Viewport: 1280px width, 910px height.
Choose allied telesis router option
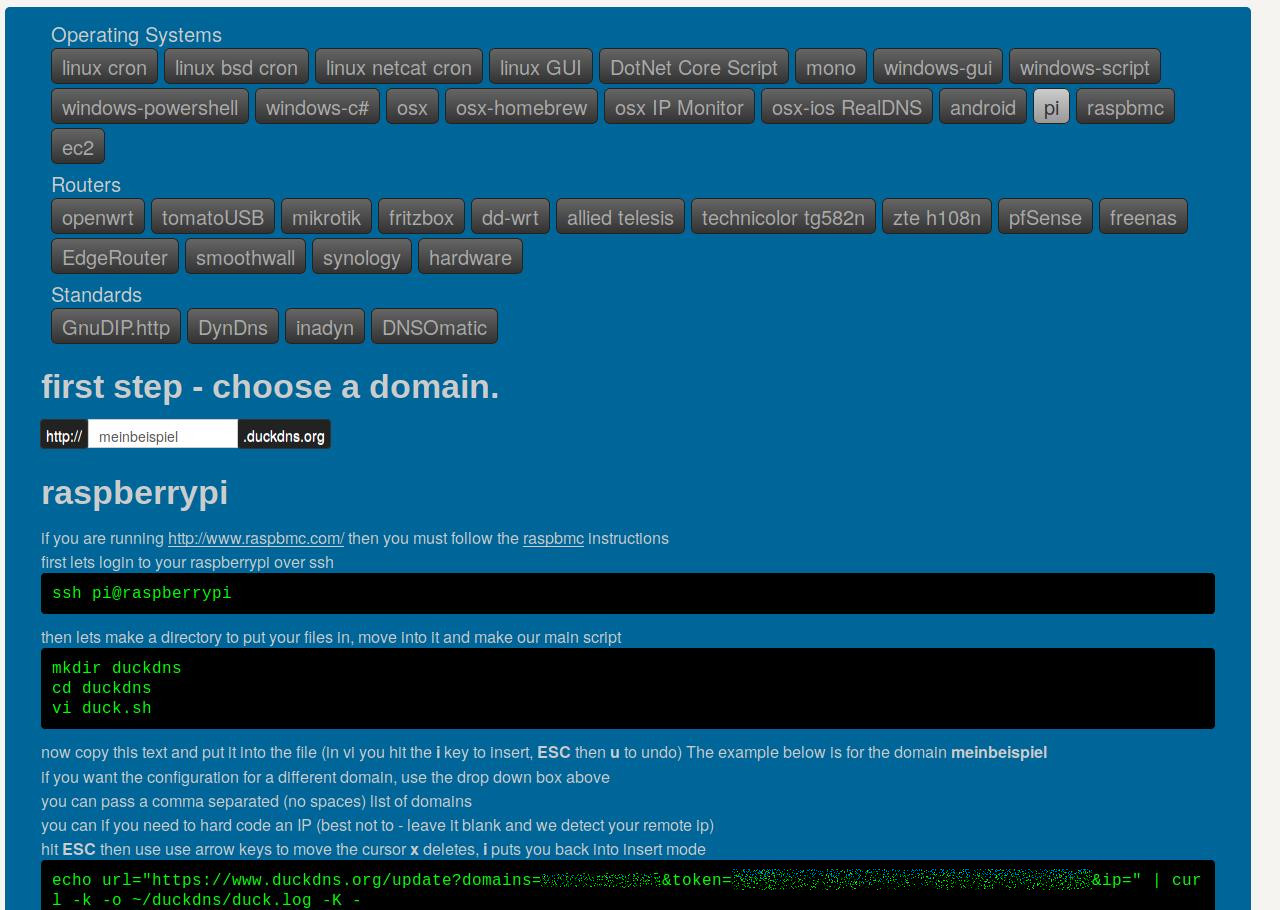pos(620,217)
